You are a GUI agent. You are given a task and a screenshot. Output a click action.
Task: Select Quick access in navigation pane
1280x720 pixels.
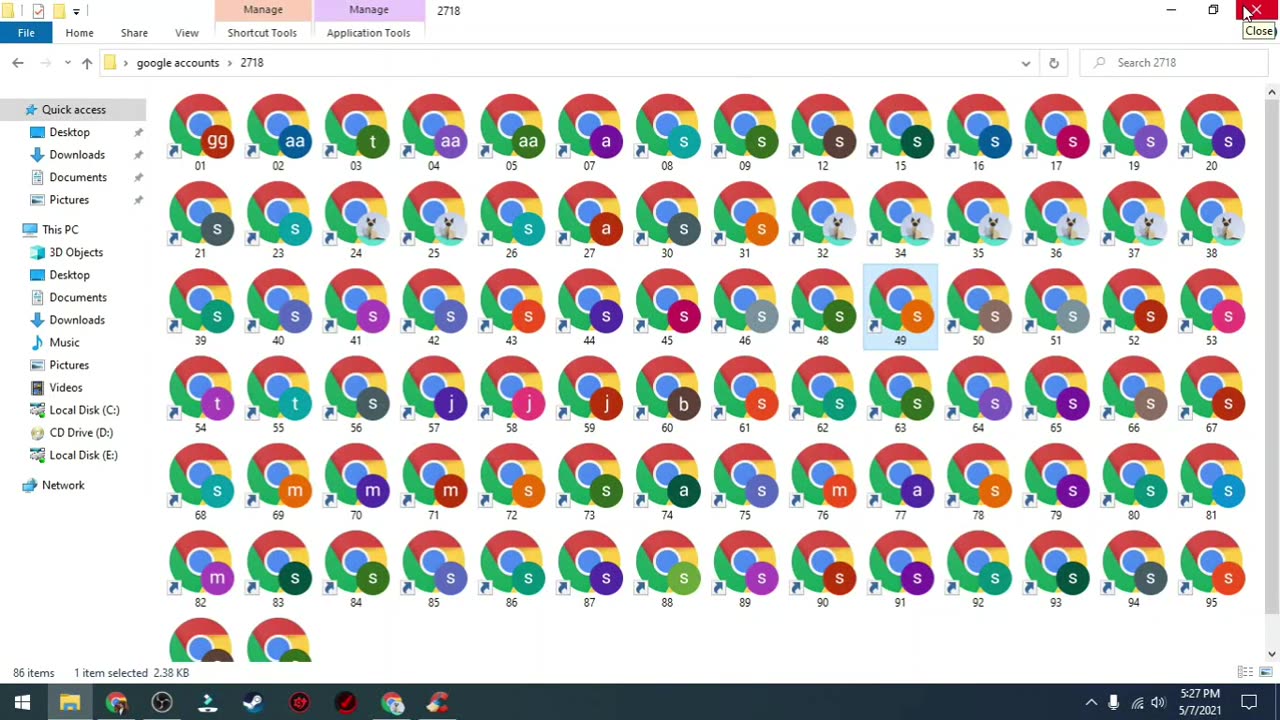tap(73, 110)
